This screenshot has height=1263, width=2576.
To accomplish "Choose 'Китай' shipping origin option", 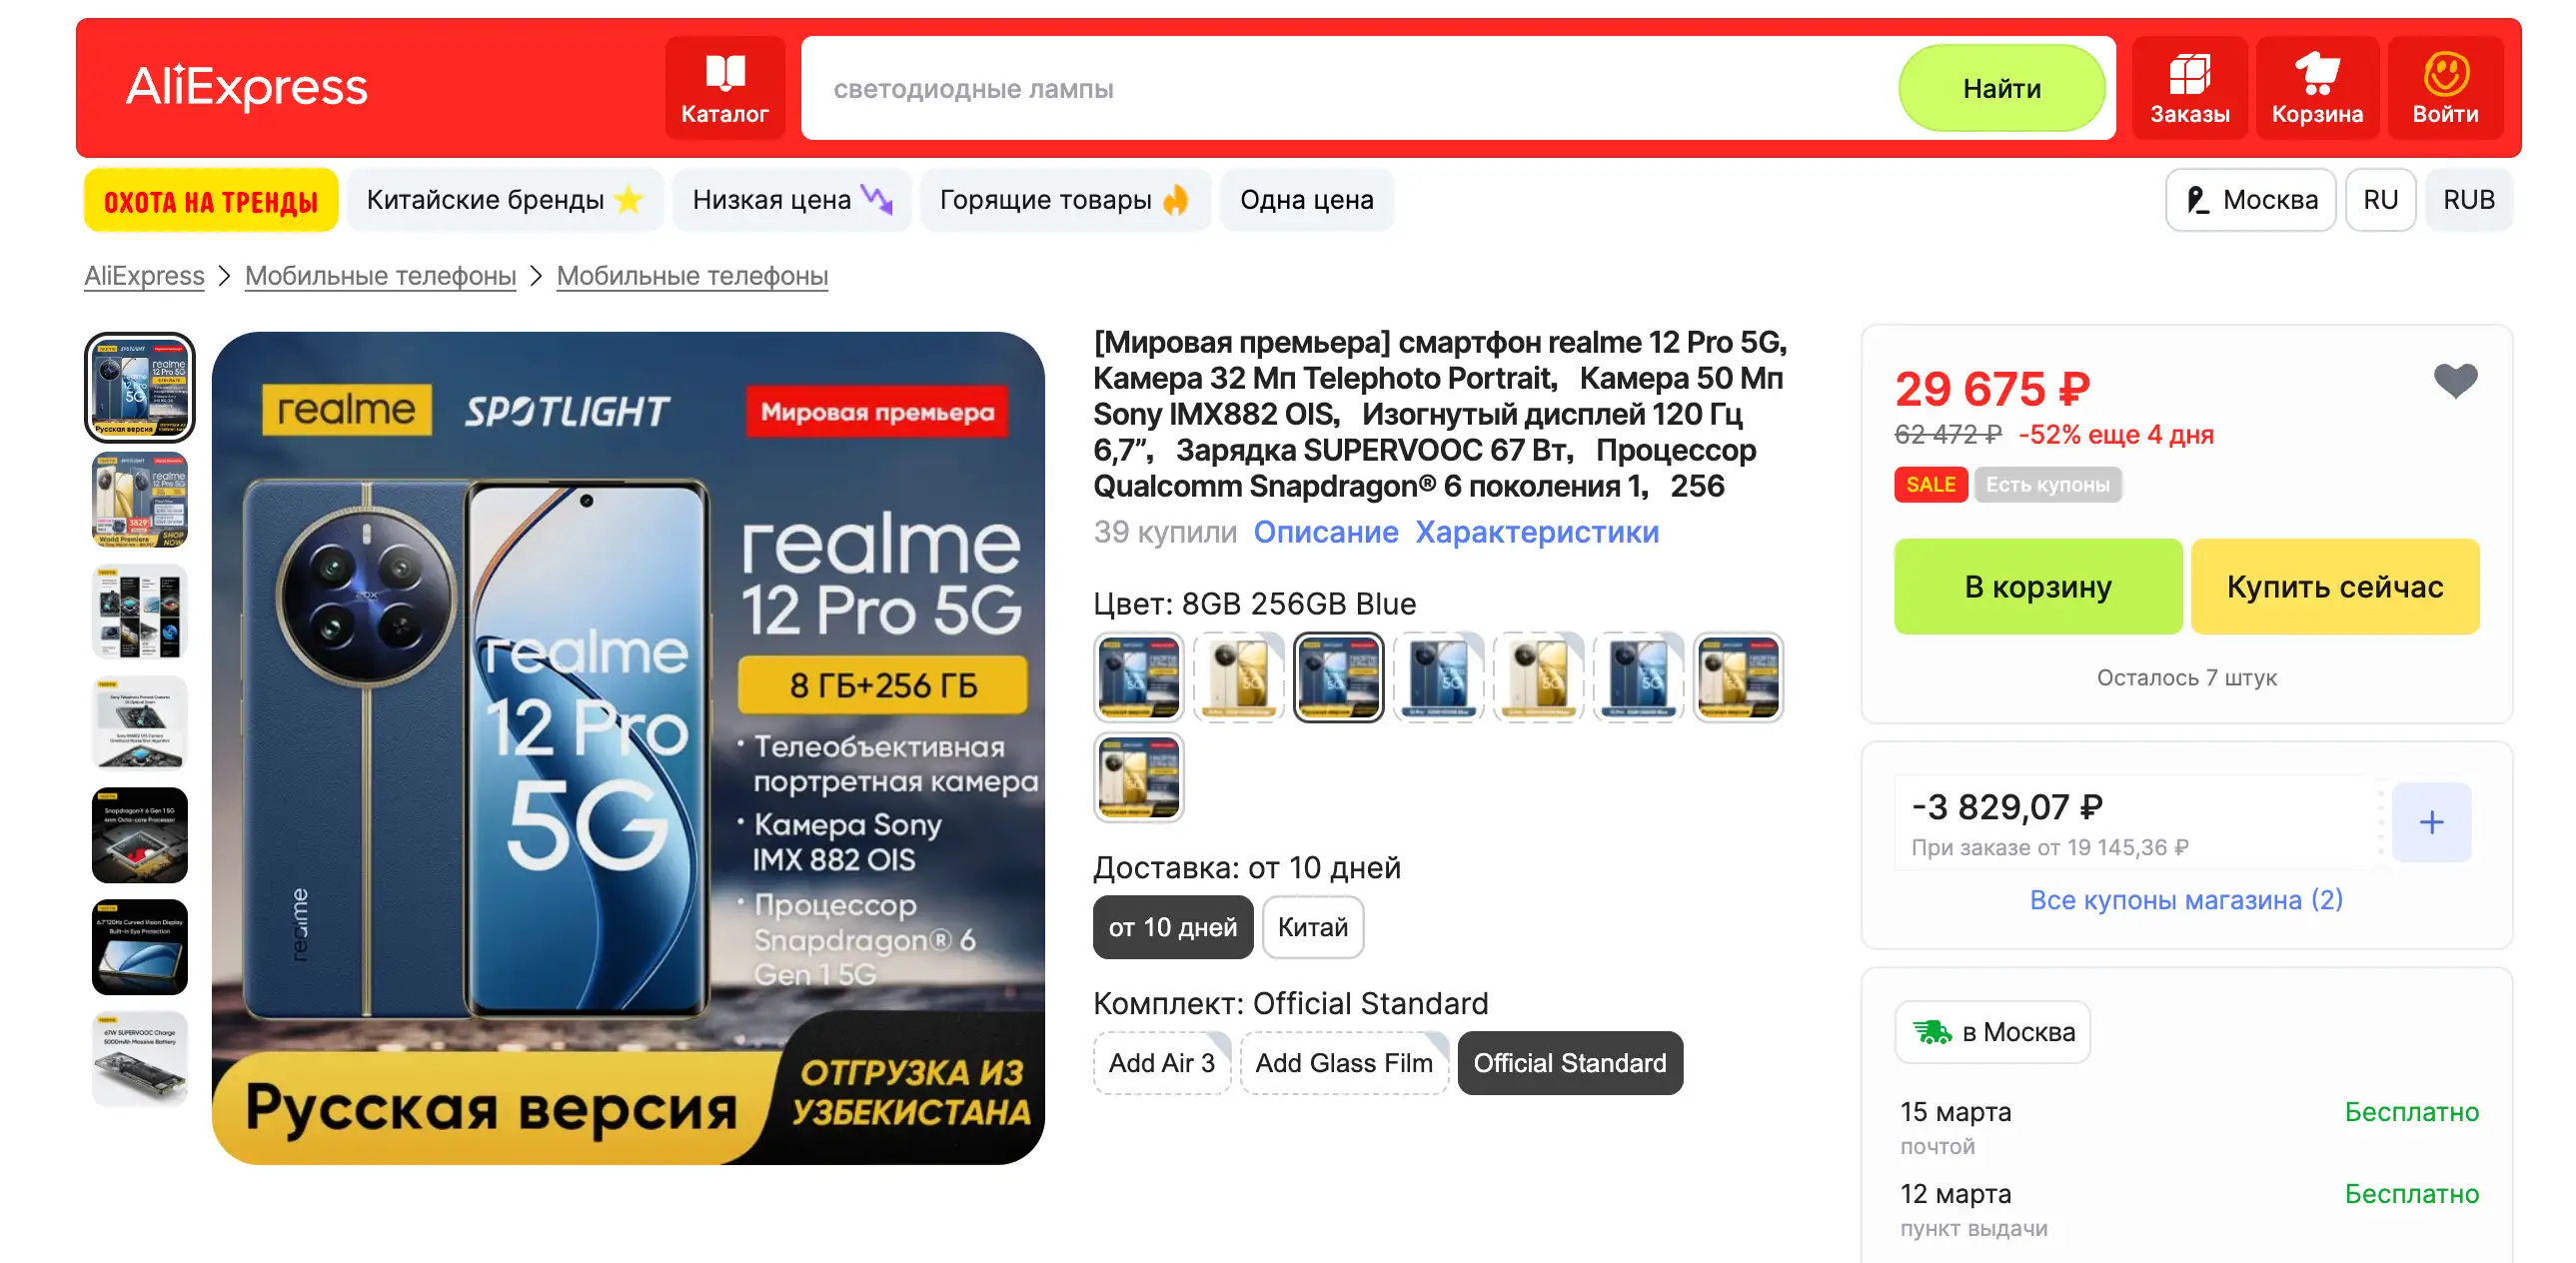I will 1312,926.
